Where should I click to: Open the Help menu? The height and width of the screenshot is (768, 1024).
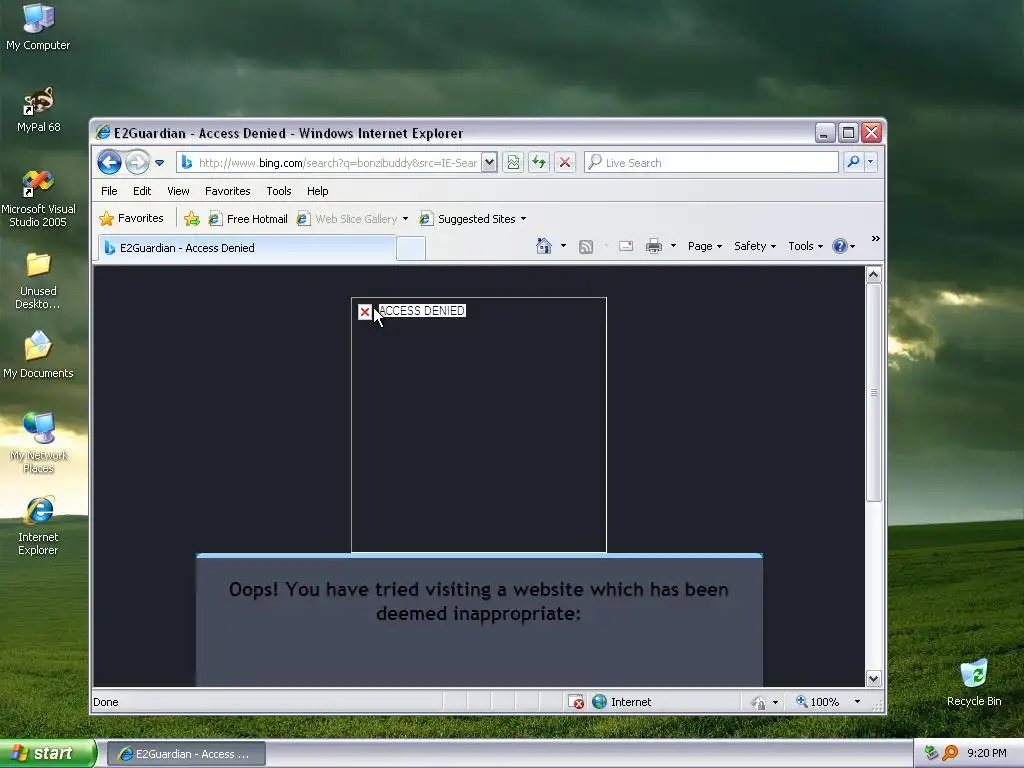(x=317, y=191)
